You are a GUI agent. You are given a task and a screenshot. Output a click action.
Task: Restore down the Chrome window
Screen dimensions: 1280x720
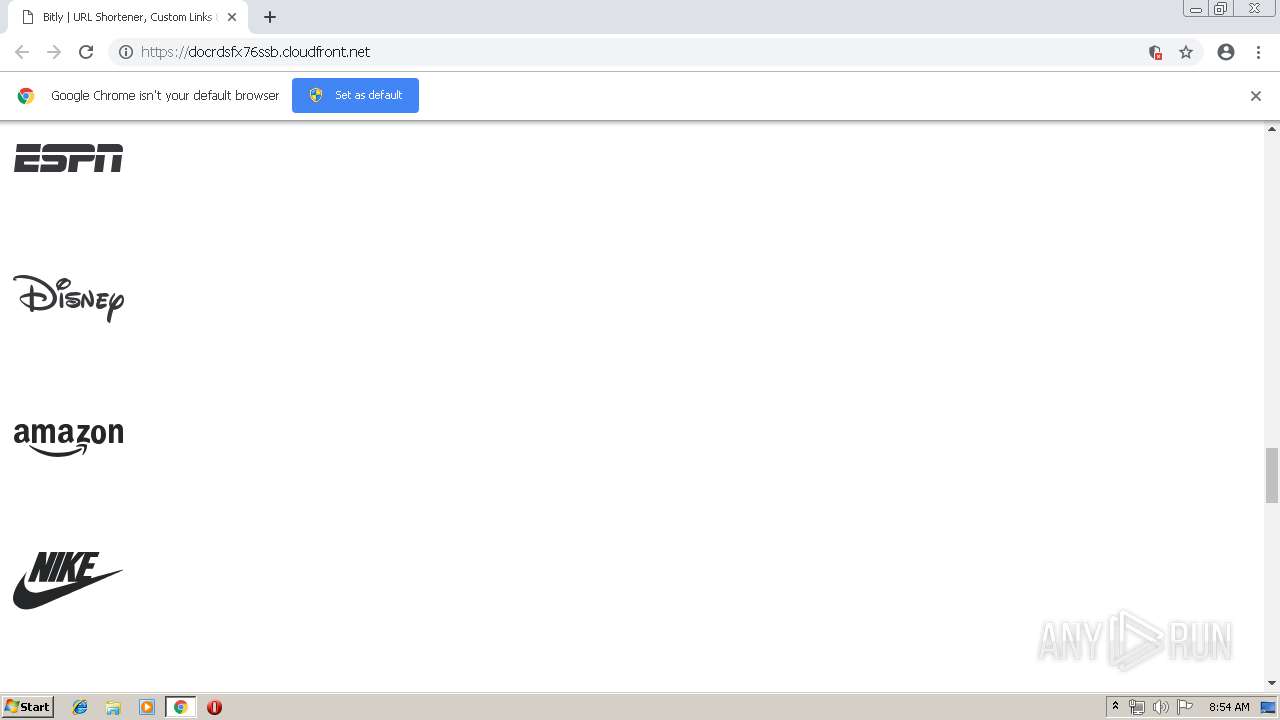coord(1221,9)
